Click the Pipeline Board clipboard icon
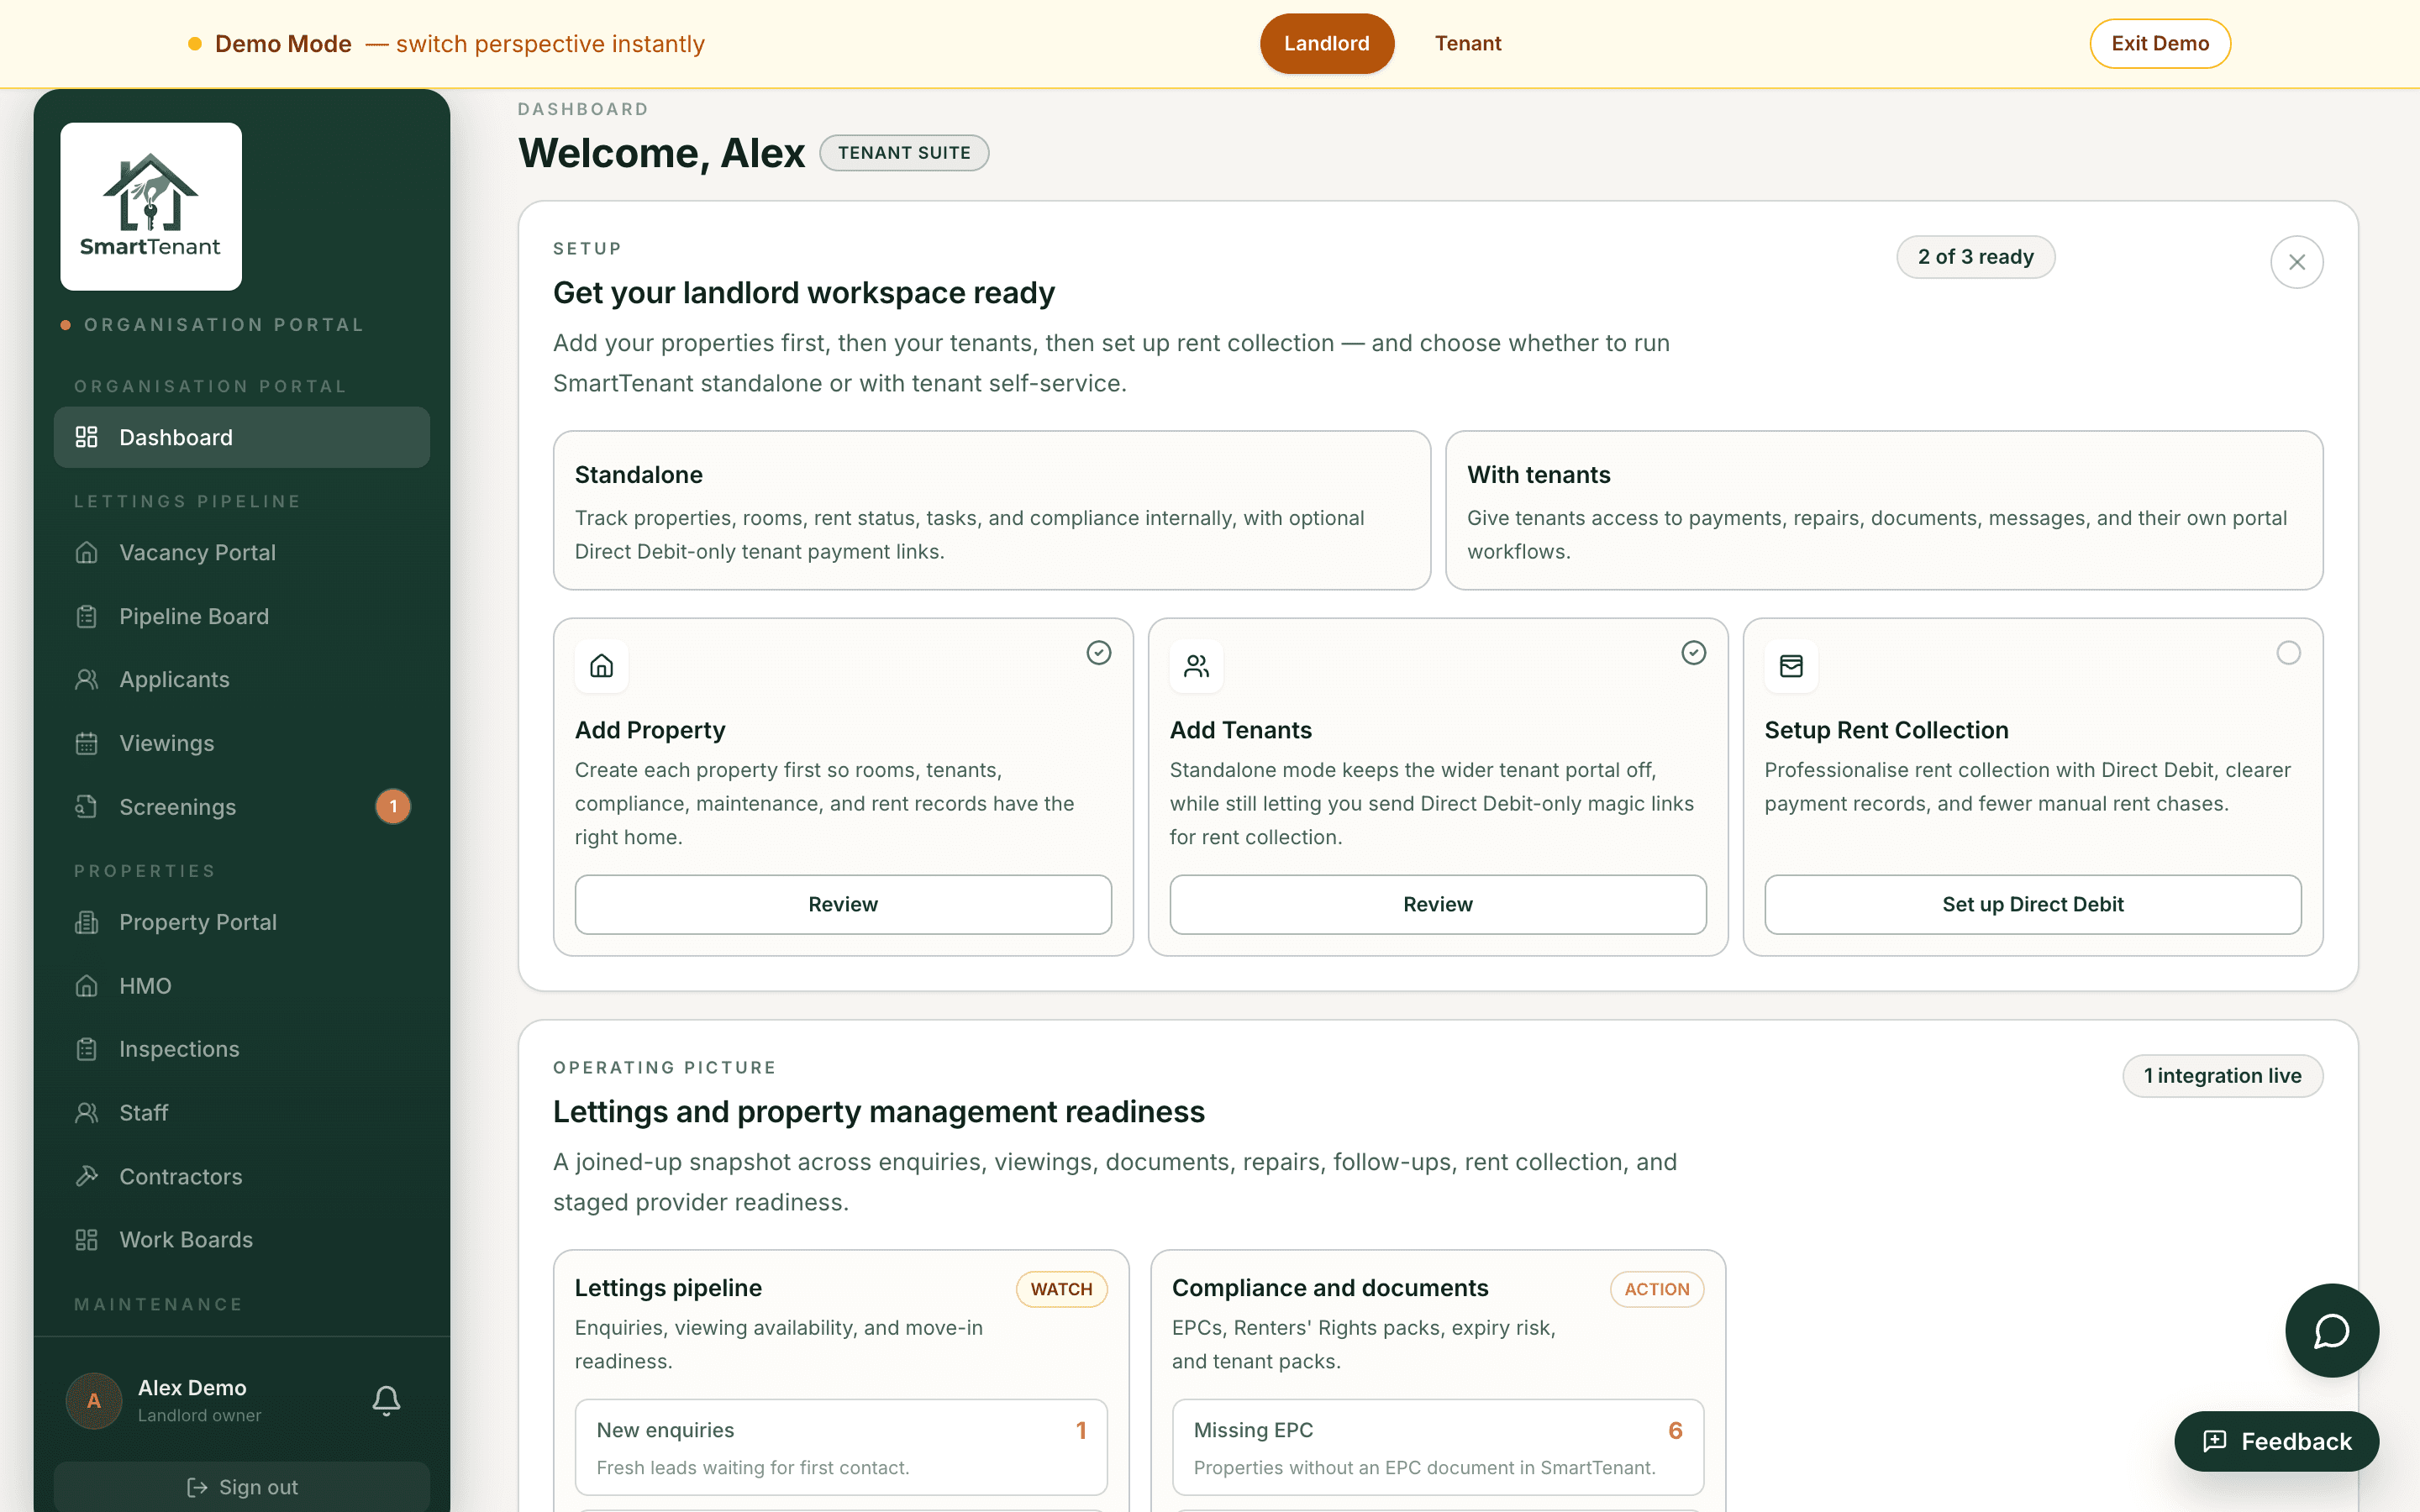 (x=87, y=616)
